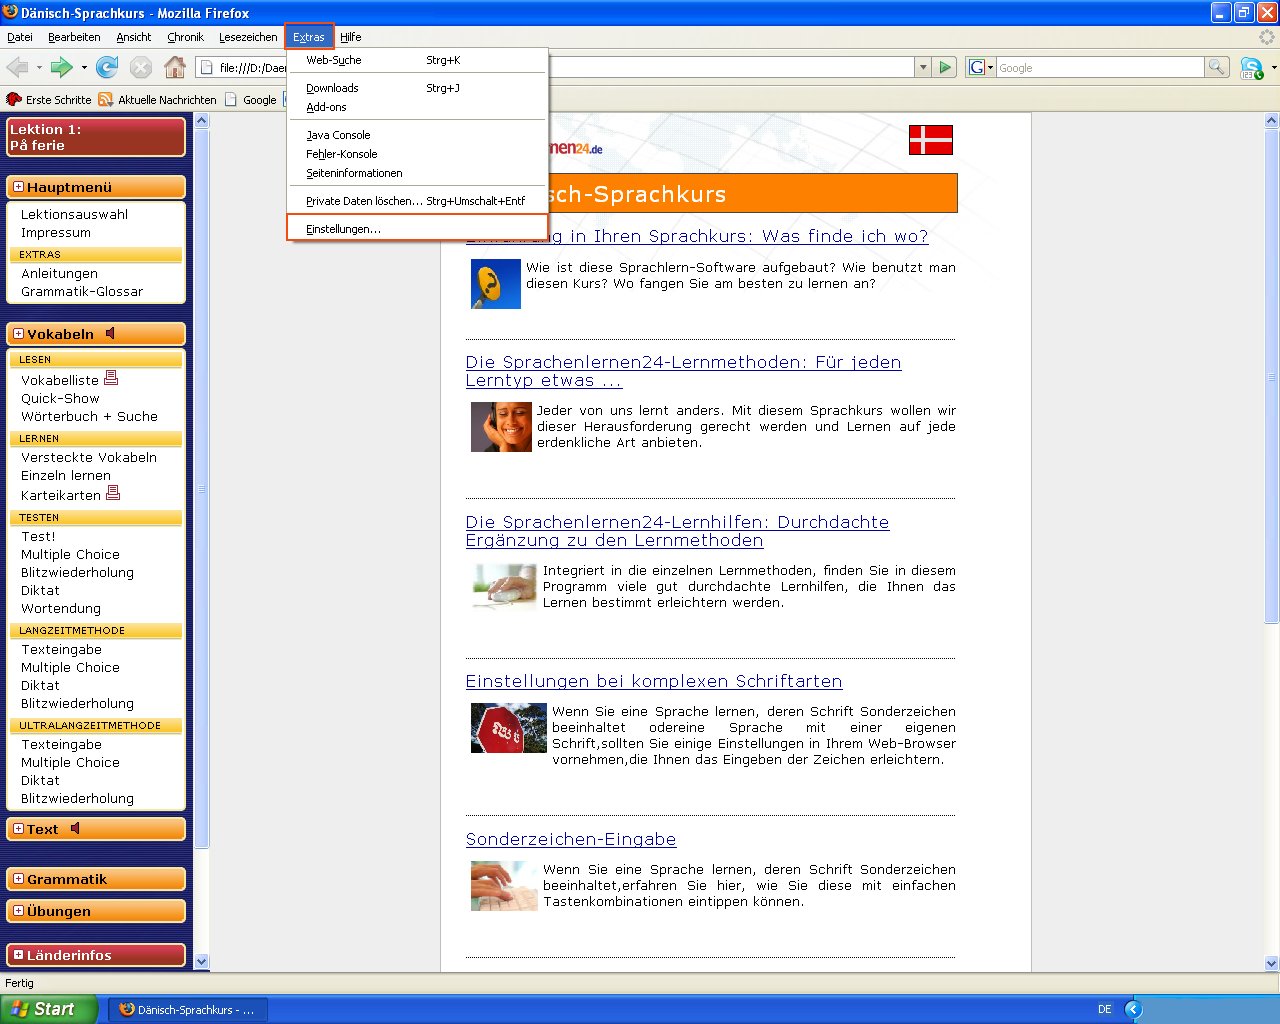Click the speaker icon beside Vokabeln

(x=110, y=333)
